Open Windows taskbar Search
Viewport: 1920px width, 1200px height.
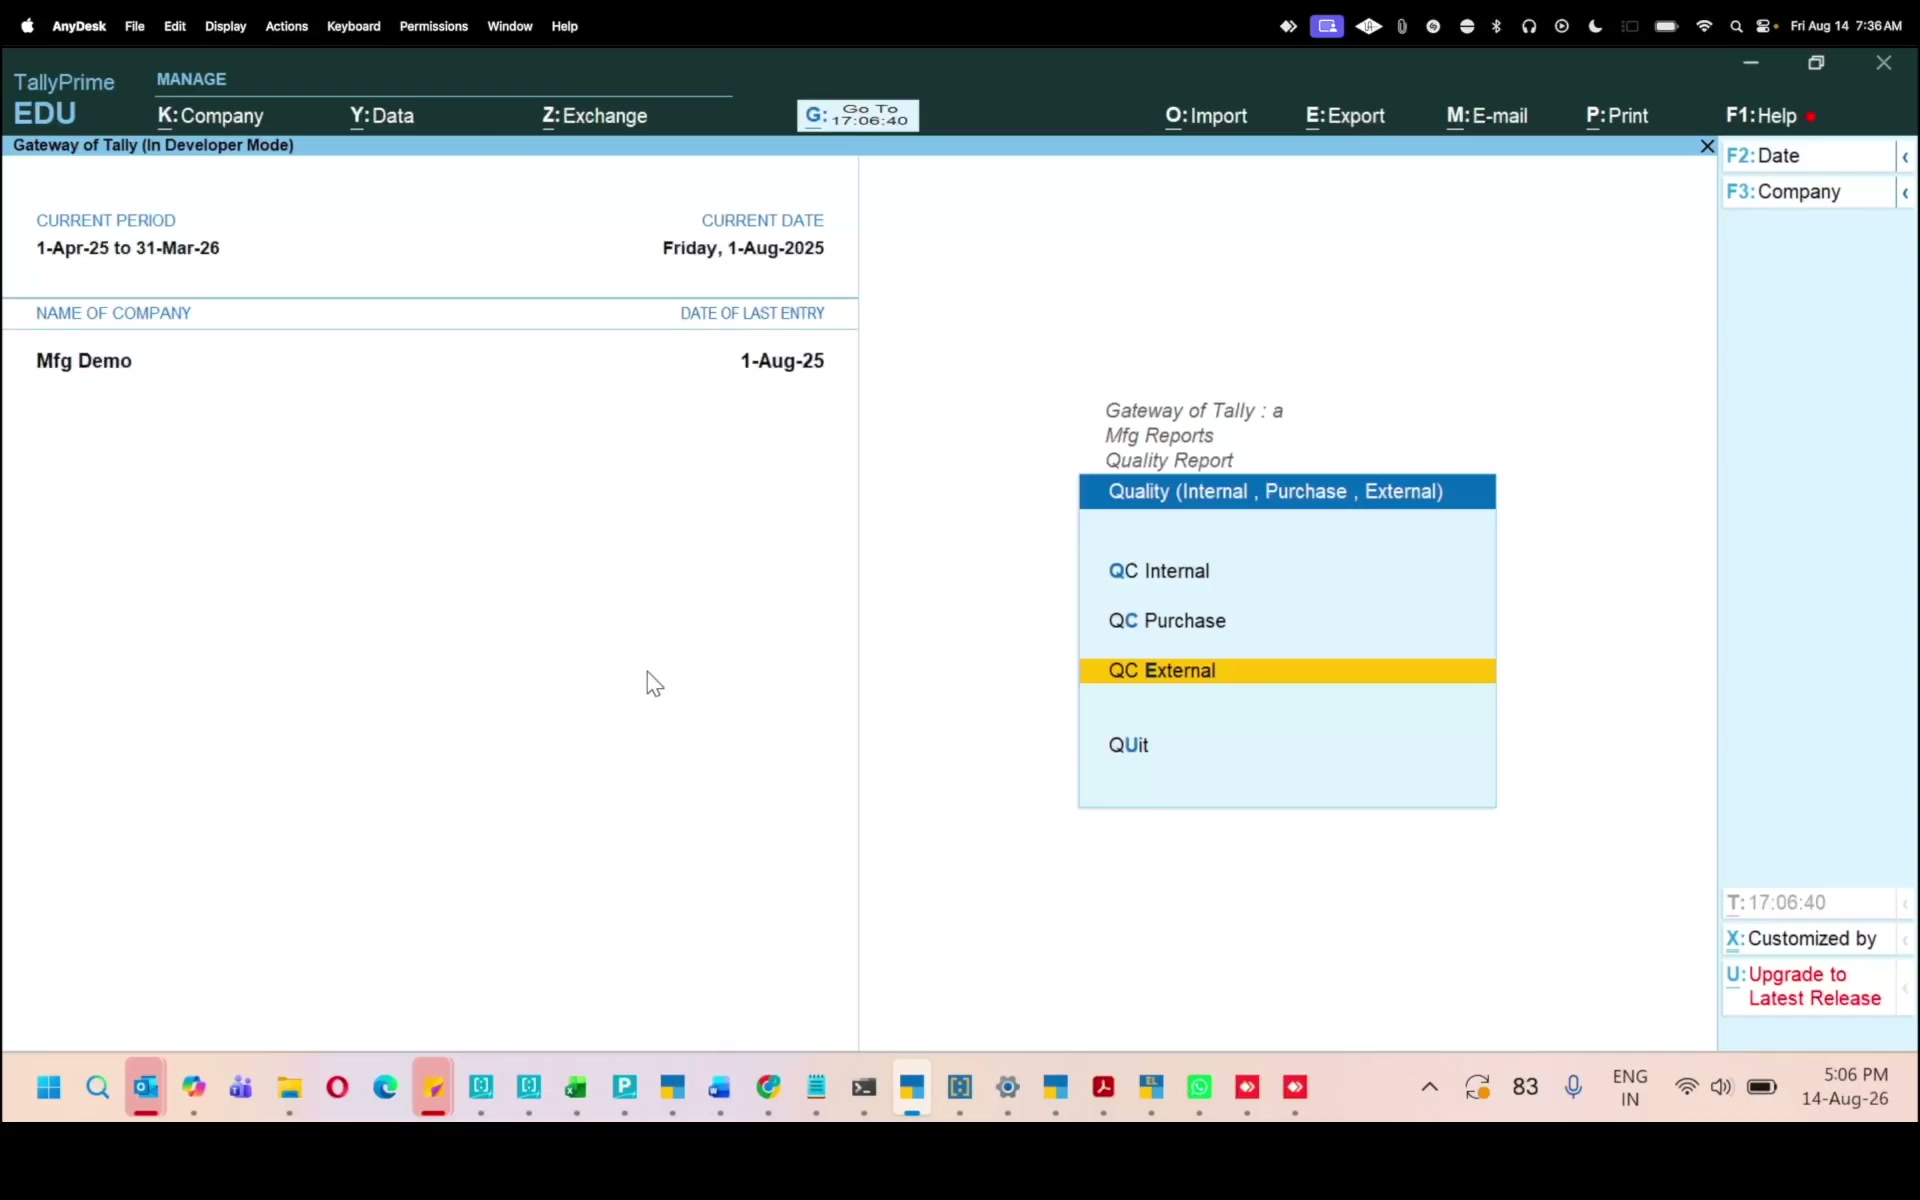pos(97,1087)
